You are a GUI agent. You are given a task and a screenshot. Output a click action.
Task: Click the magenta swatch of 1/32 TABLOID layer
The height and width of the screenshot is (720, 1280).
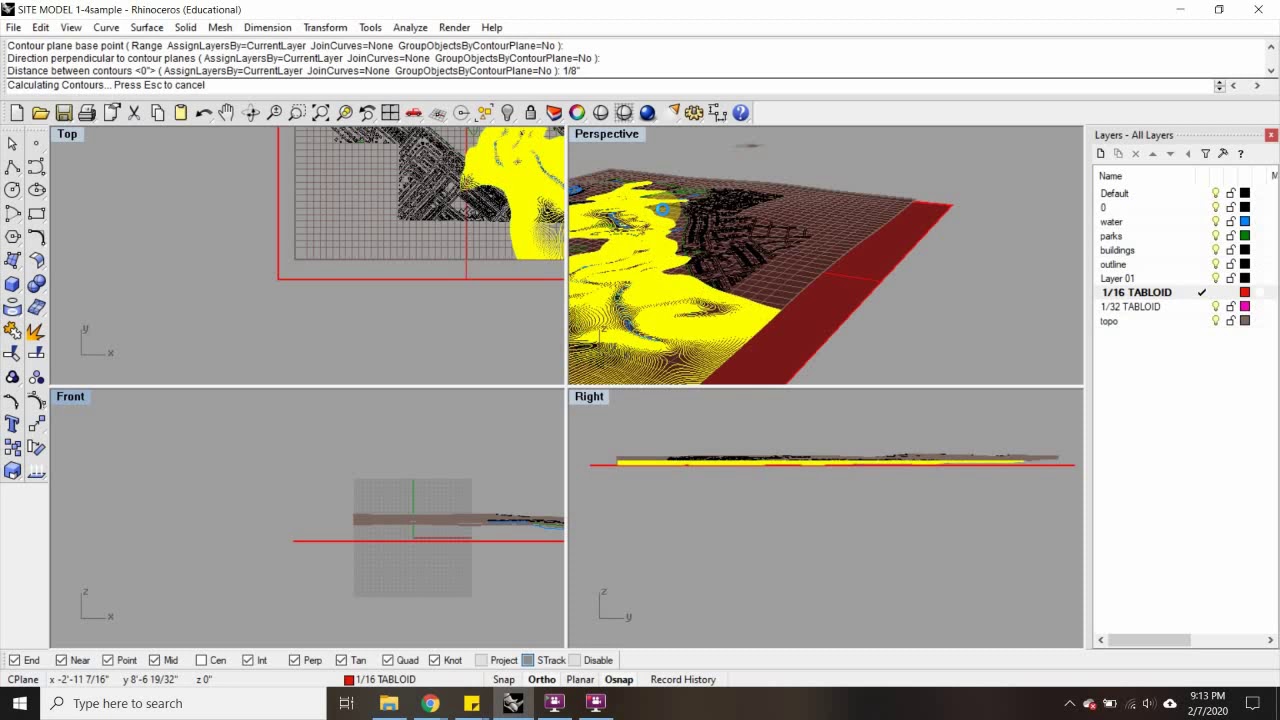point(1245,307)
